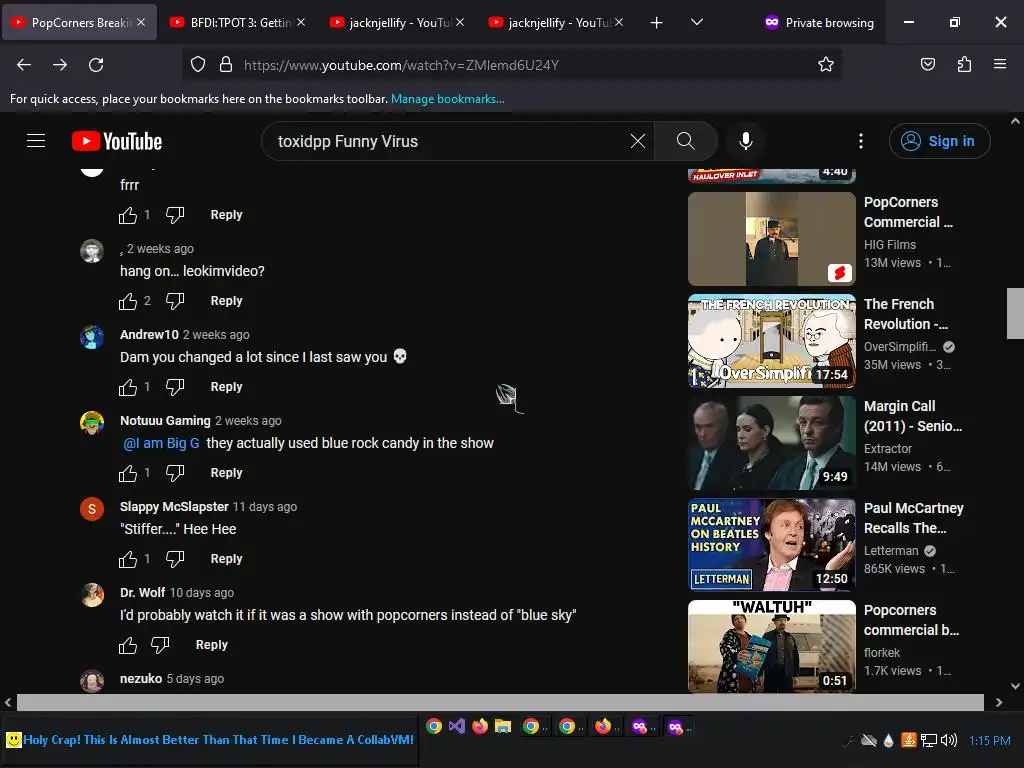
Task: Click the vertical page scrollbar thumb
Action: (x=1015, y=313)
